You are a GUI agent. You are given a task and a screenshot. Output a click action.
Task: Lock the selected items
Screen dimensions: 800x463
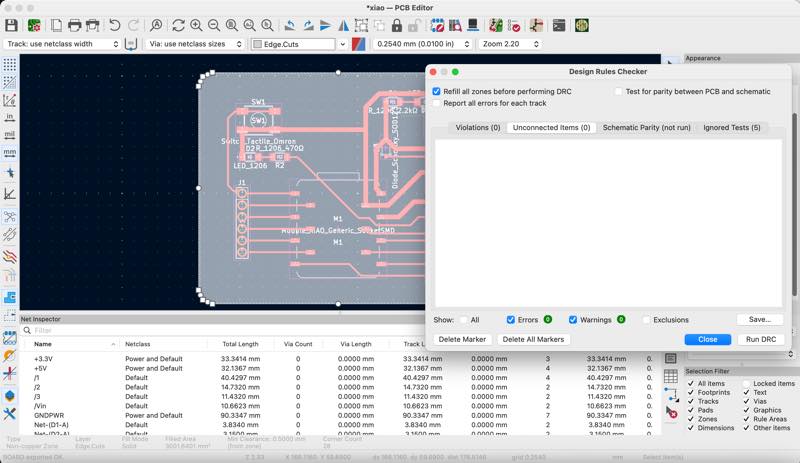pyautogui.click(x=397, y=25)
